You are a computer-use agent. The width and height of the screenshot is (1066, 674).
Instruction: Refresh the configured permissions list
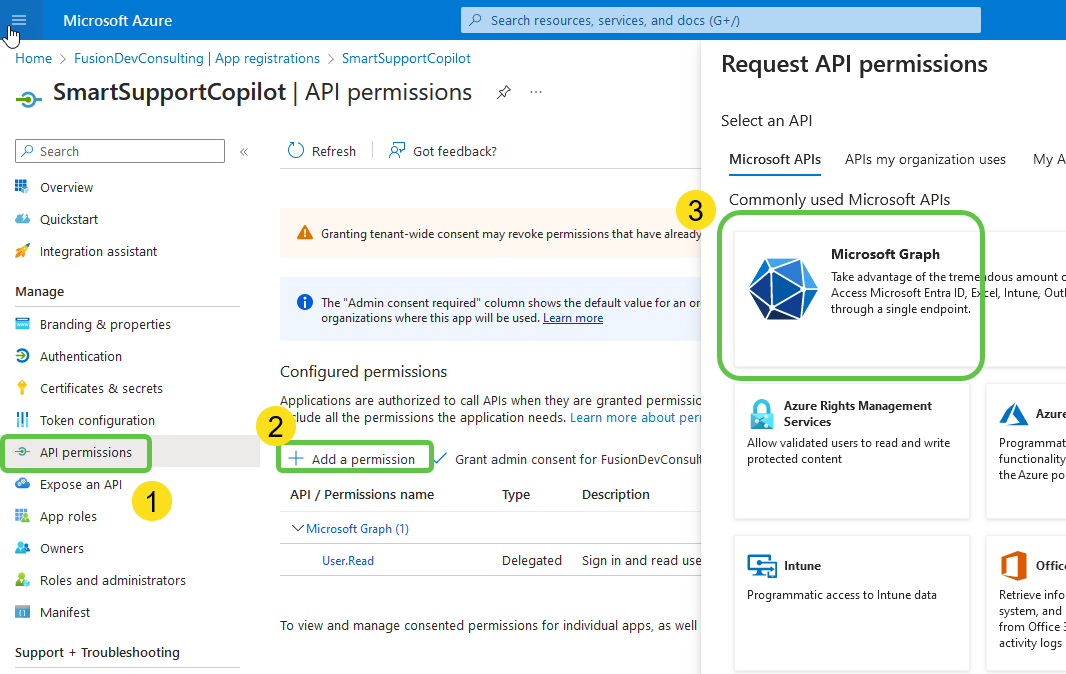point(322,150)
